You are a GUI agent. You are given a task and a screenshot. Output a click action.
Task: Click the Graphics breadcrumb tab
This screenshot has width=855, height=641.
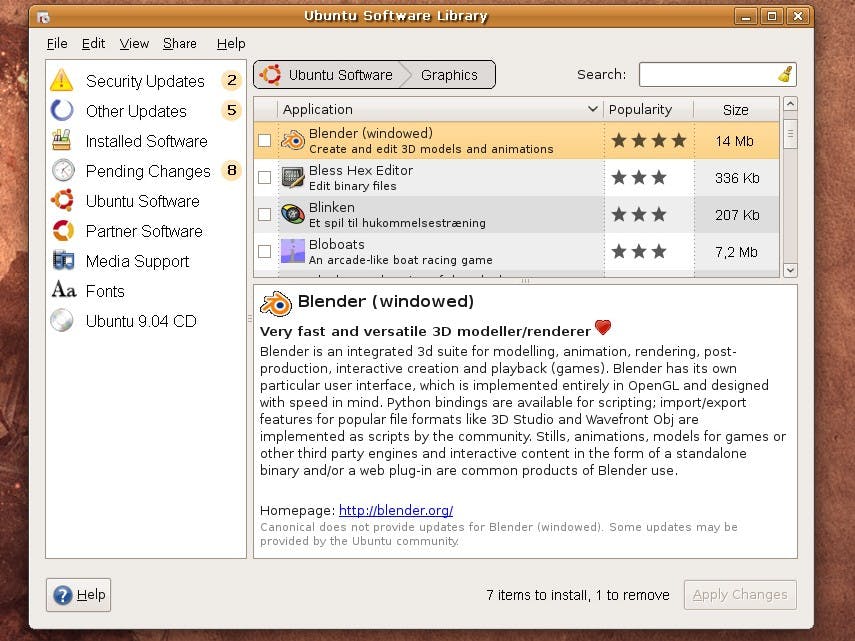point(449,75)
